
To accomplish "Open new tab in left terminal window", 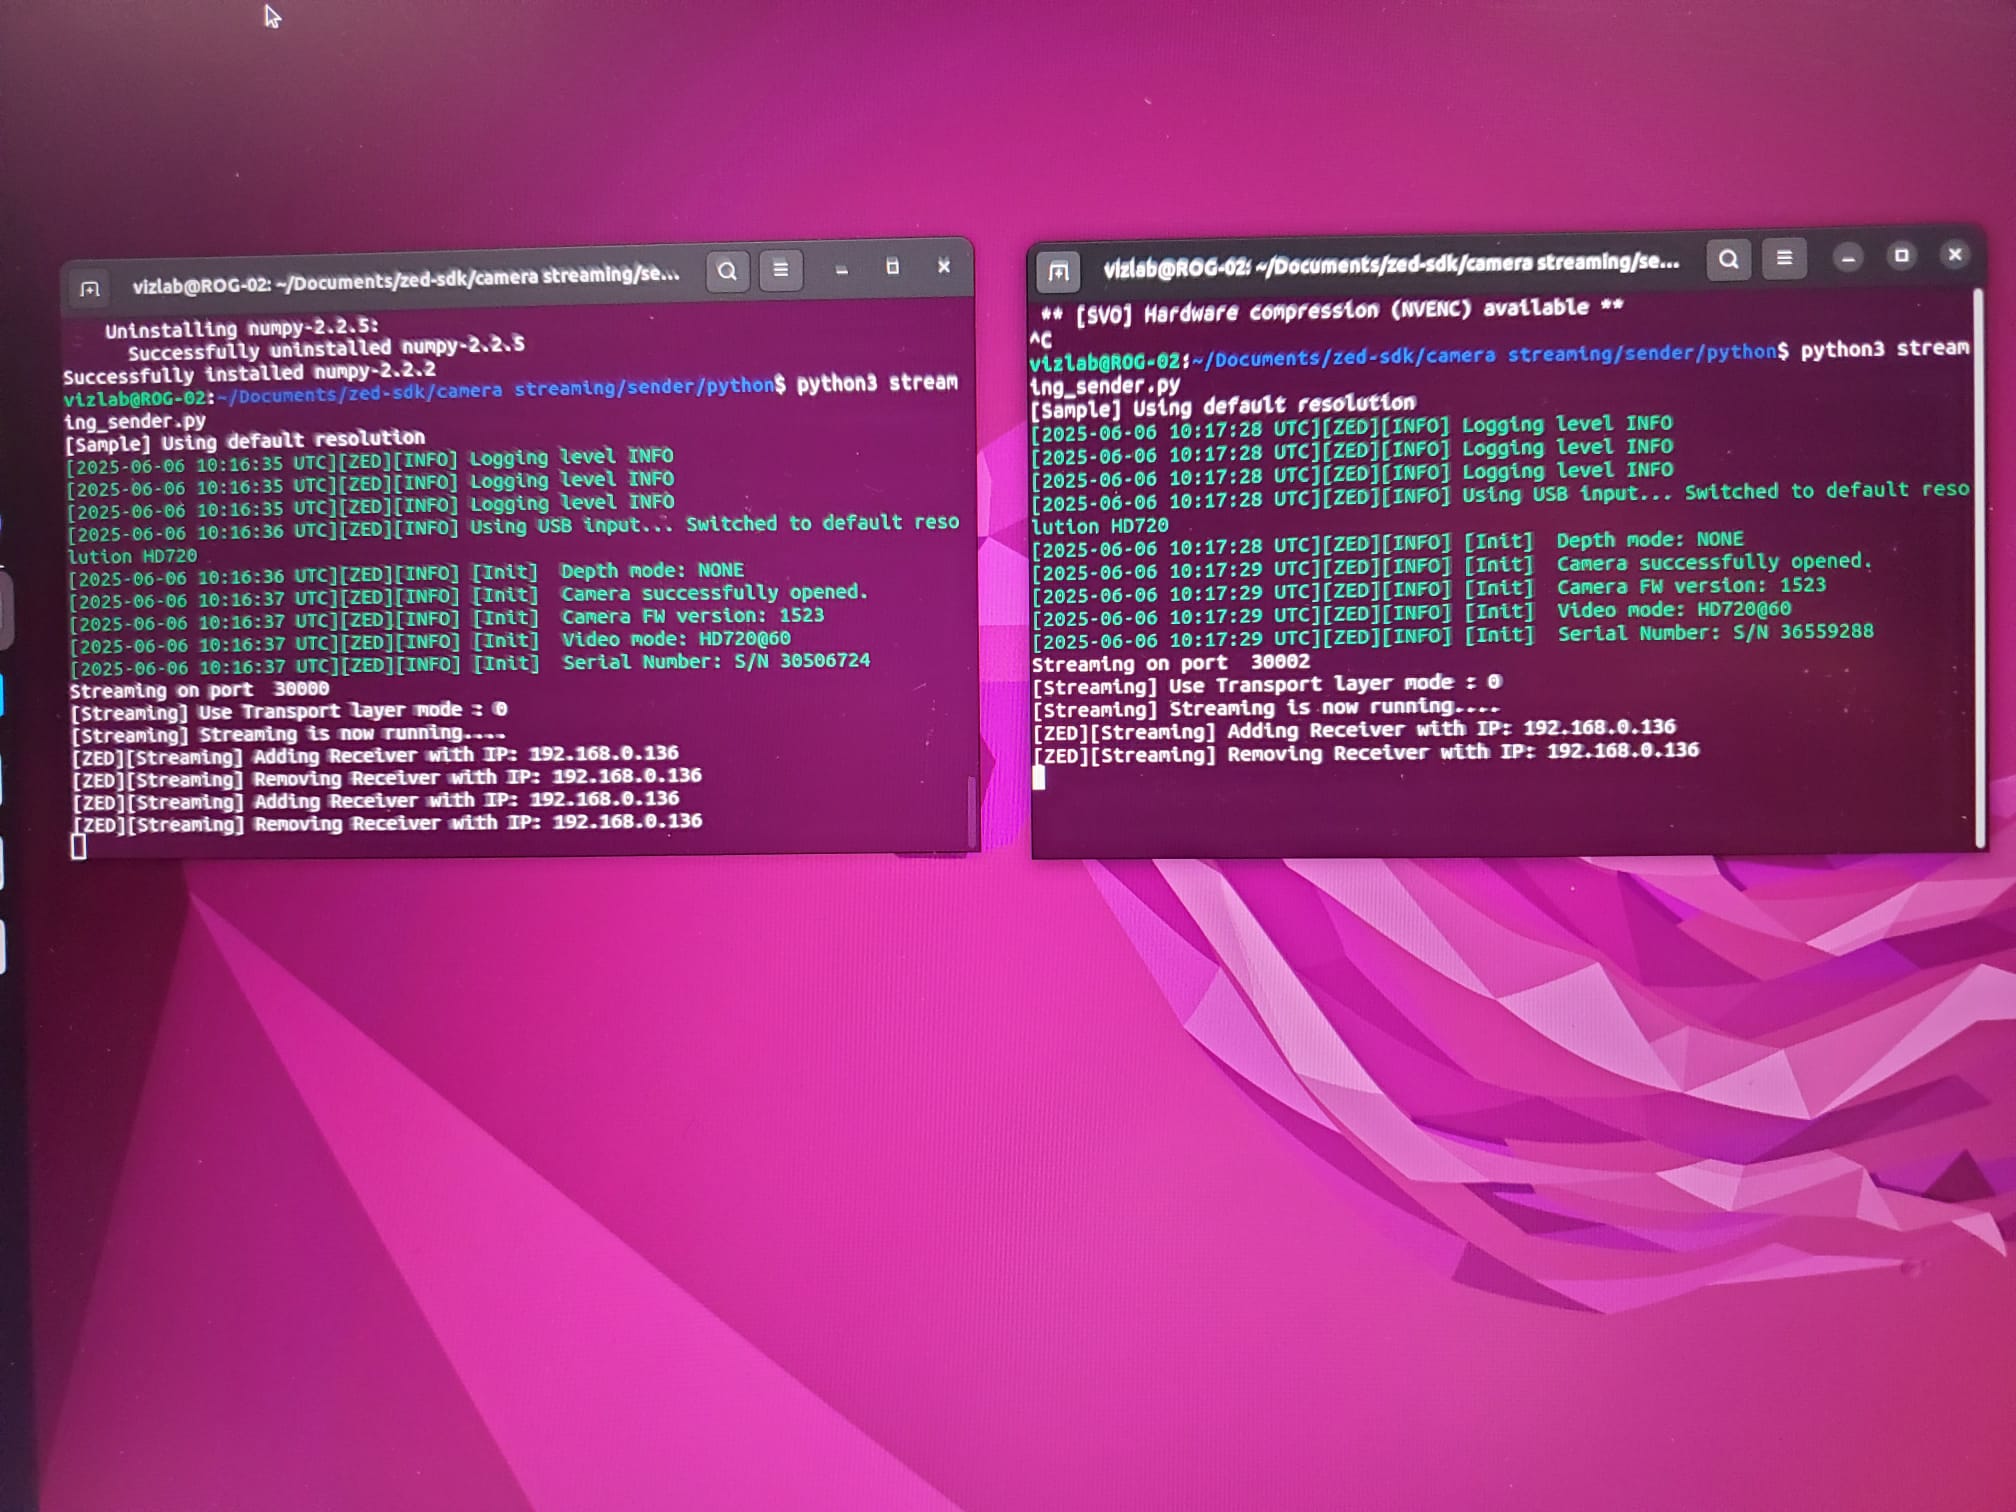I will tap(90, 290).
